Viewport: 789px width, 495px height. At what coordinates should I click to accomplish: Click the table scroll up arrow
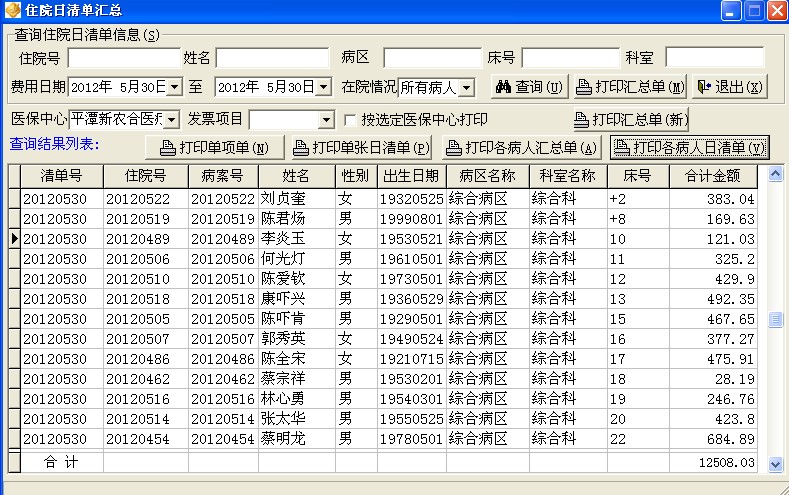coord(775,174)
